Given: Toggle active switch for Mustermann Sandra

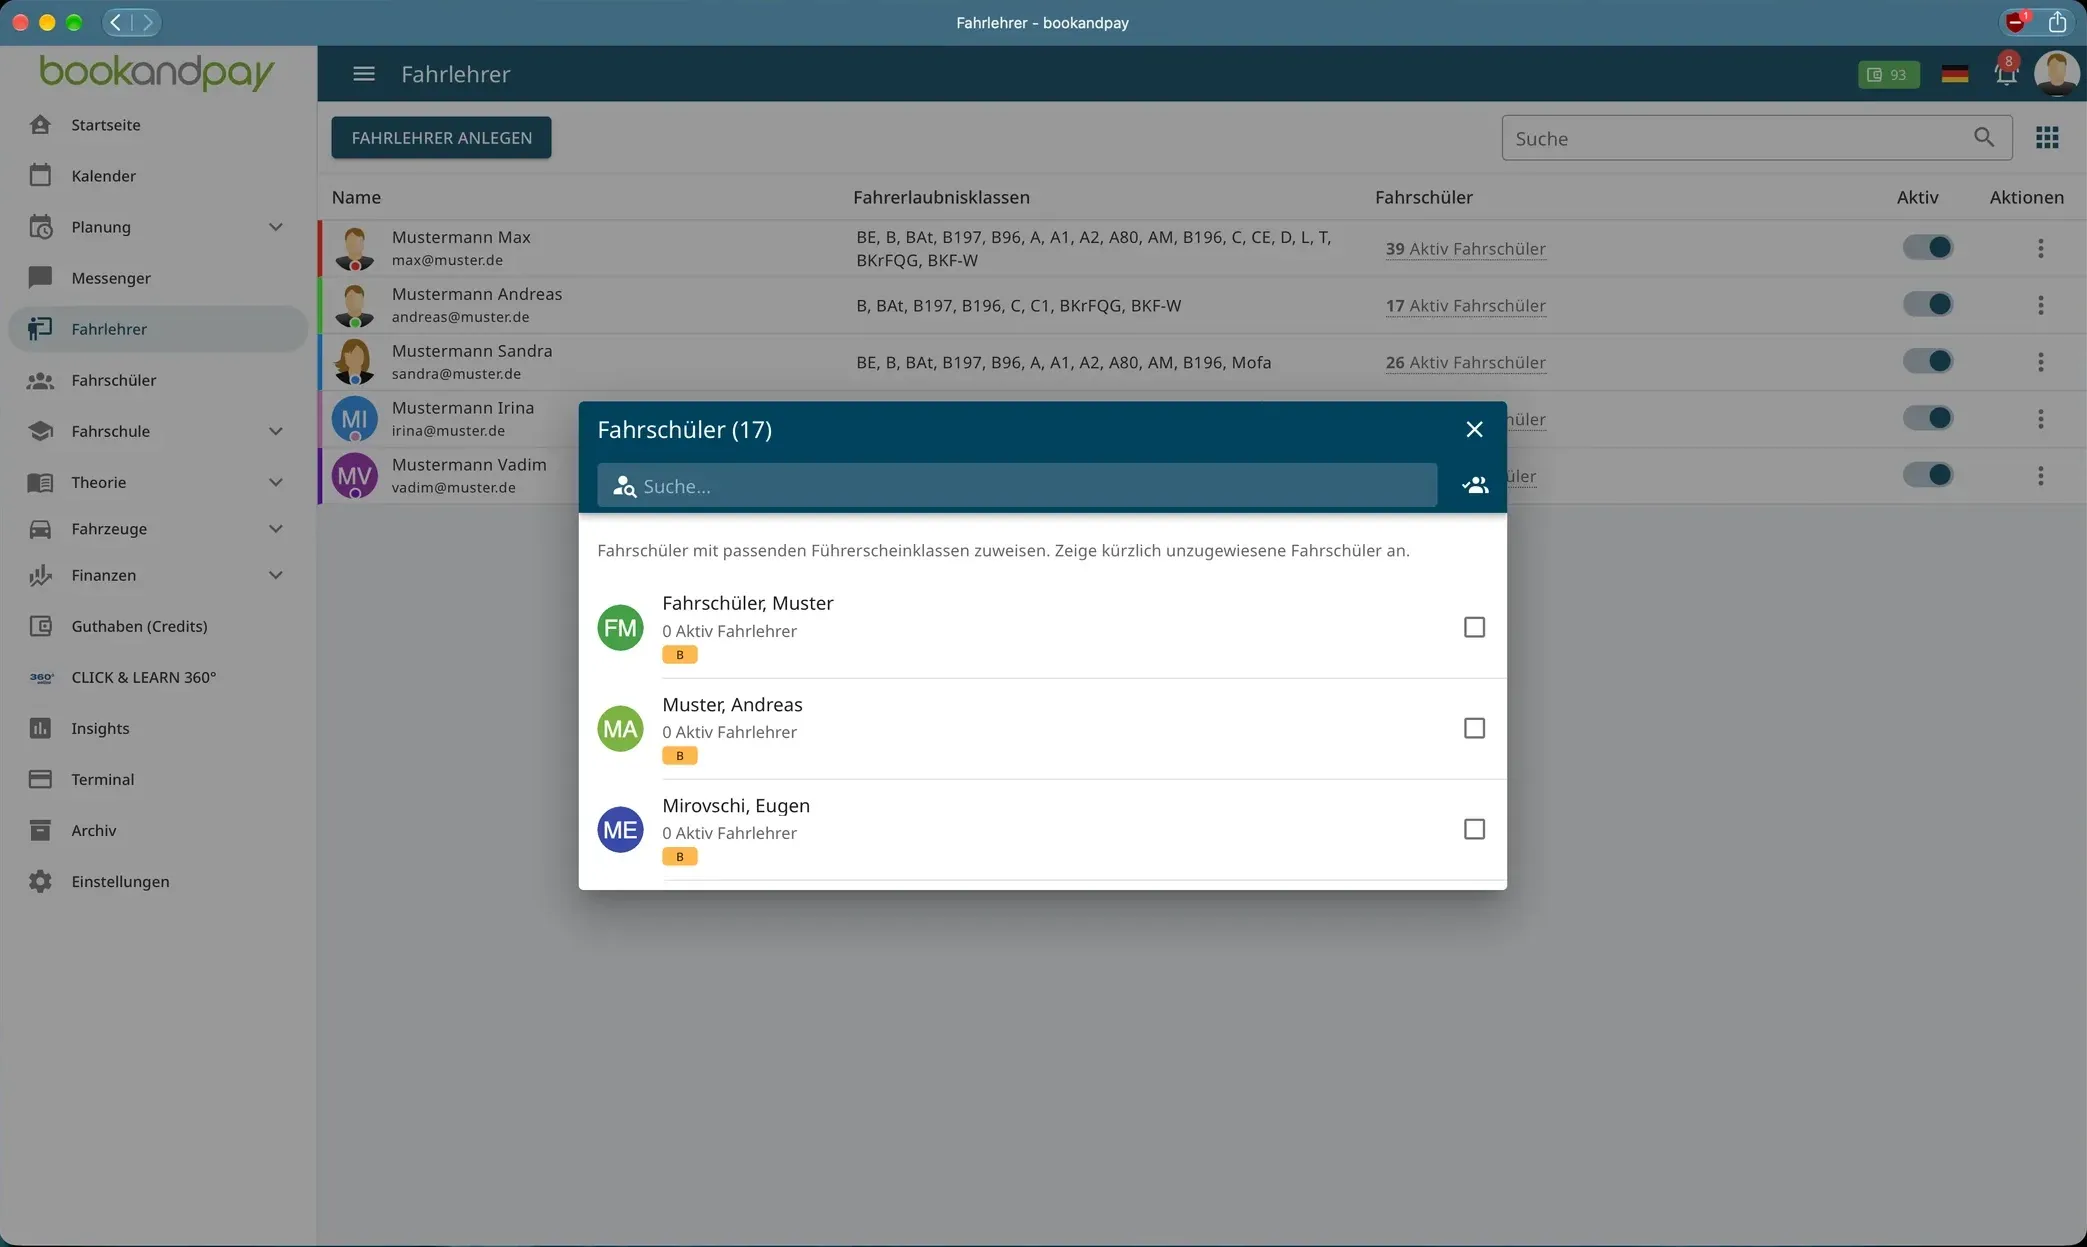Looking at the screenshot, I should click(x=1927, y=361).
